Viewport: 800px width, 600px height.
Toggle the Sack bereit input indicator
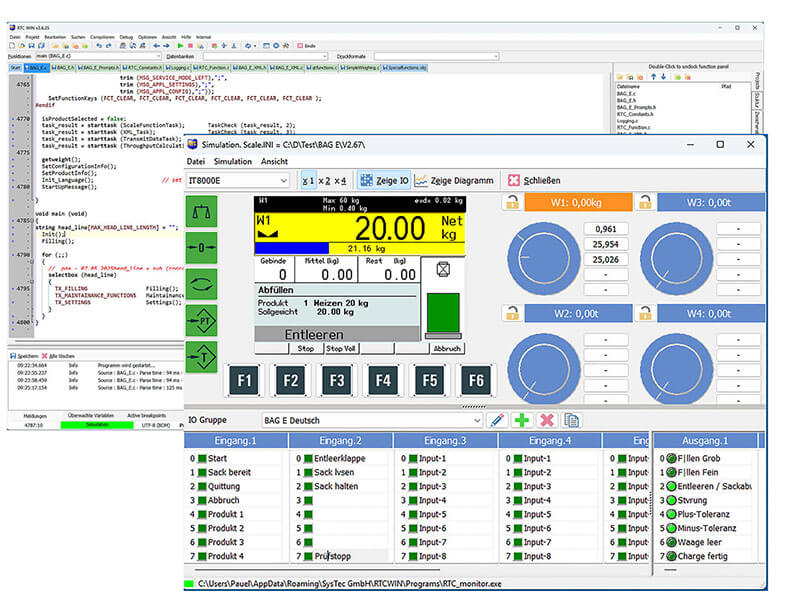pyautogui.click(x=202, y=473)
